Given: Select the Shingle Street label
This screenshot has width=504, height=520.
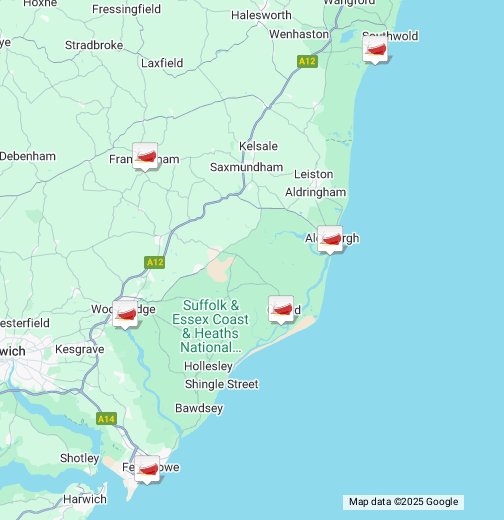Looking at the screenshot, I should [222, 384].
